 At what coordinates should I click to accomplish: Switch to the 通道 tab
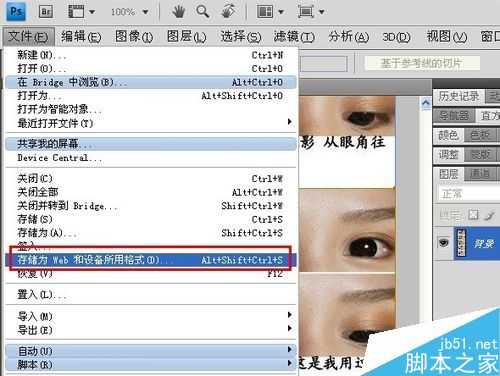(480, 174)
